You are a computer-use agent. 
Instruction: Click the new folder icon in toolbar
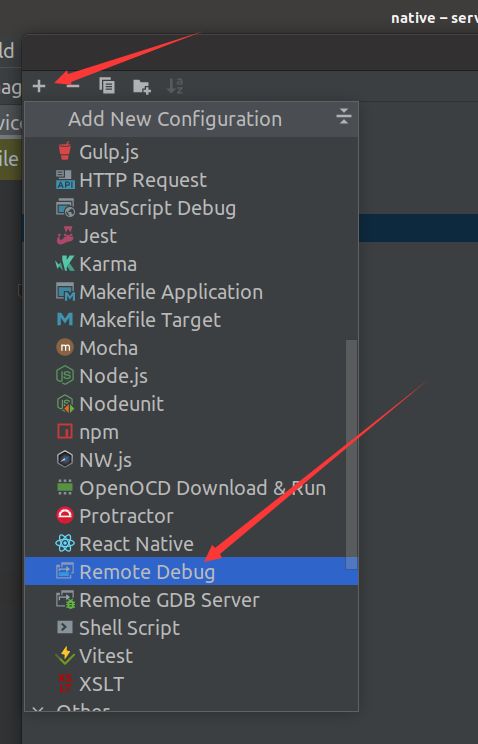click(141, 86)
